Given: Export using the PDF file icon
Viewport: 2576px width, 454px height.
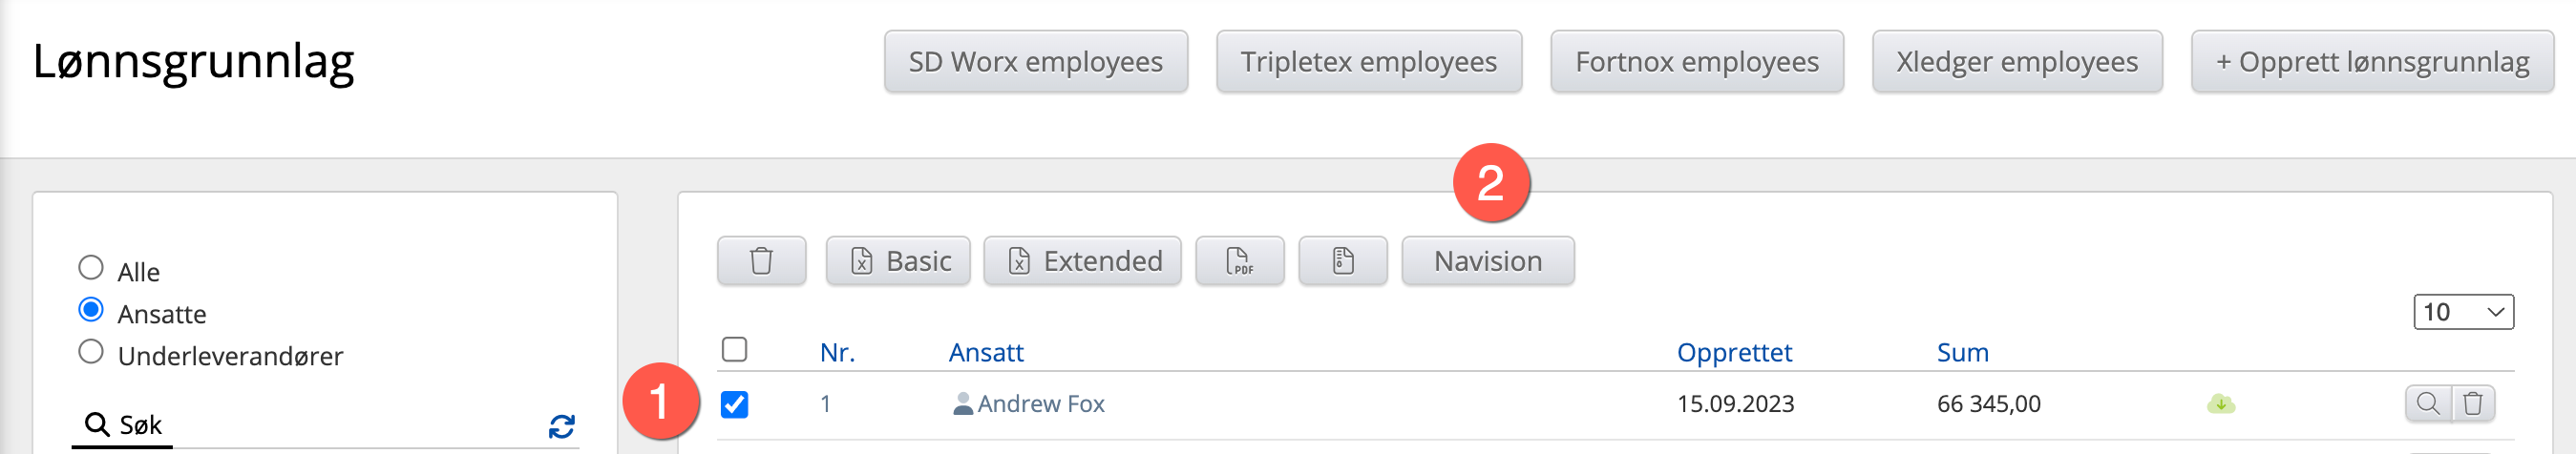Looking at the screenshot, I should click(x=1239, y=261).
